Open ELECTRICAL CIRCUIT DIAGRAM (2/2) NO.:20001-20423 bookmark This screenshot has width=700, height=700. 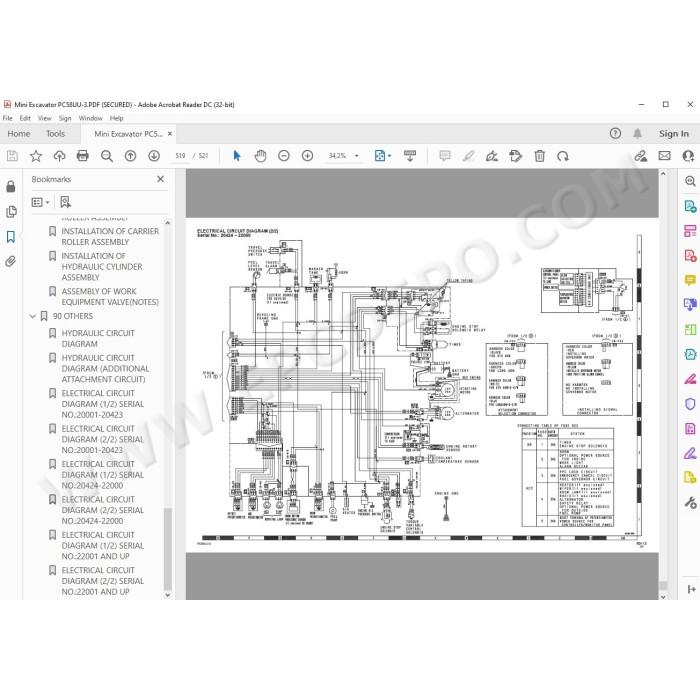(x=103, y=439)
